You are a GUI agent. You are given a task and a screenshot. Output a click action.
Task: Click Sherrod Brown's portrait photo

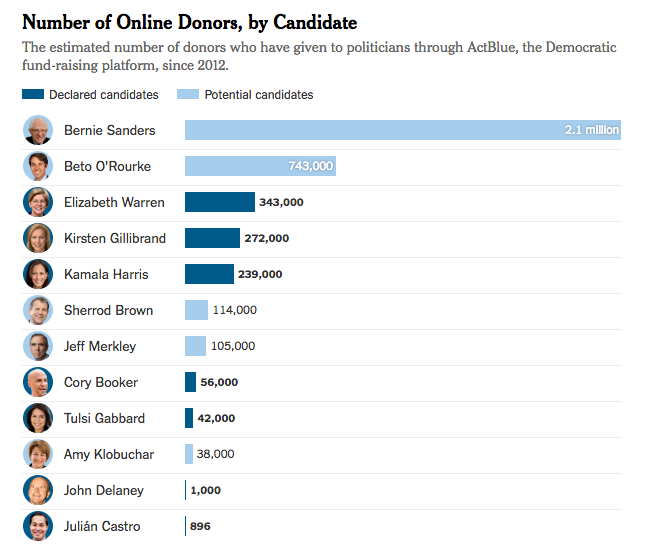[38, 310]
